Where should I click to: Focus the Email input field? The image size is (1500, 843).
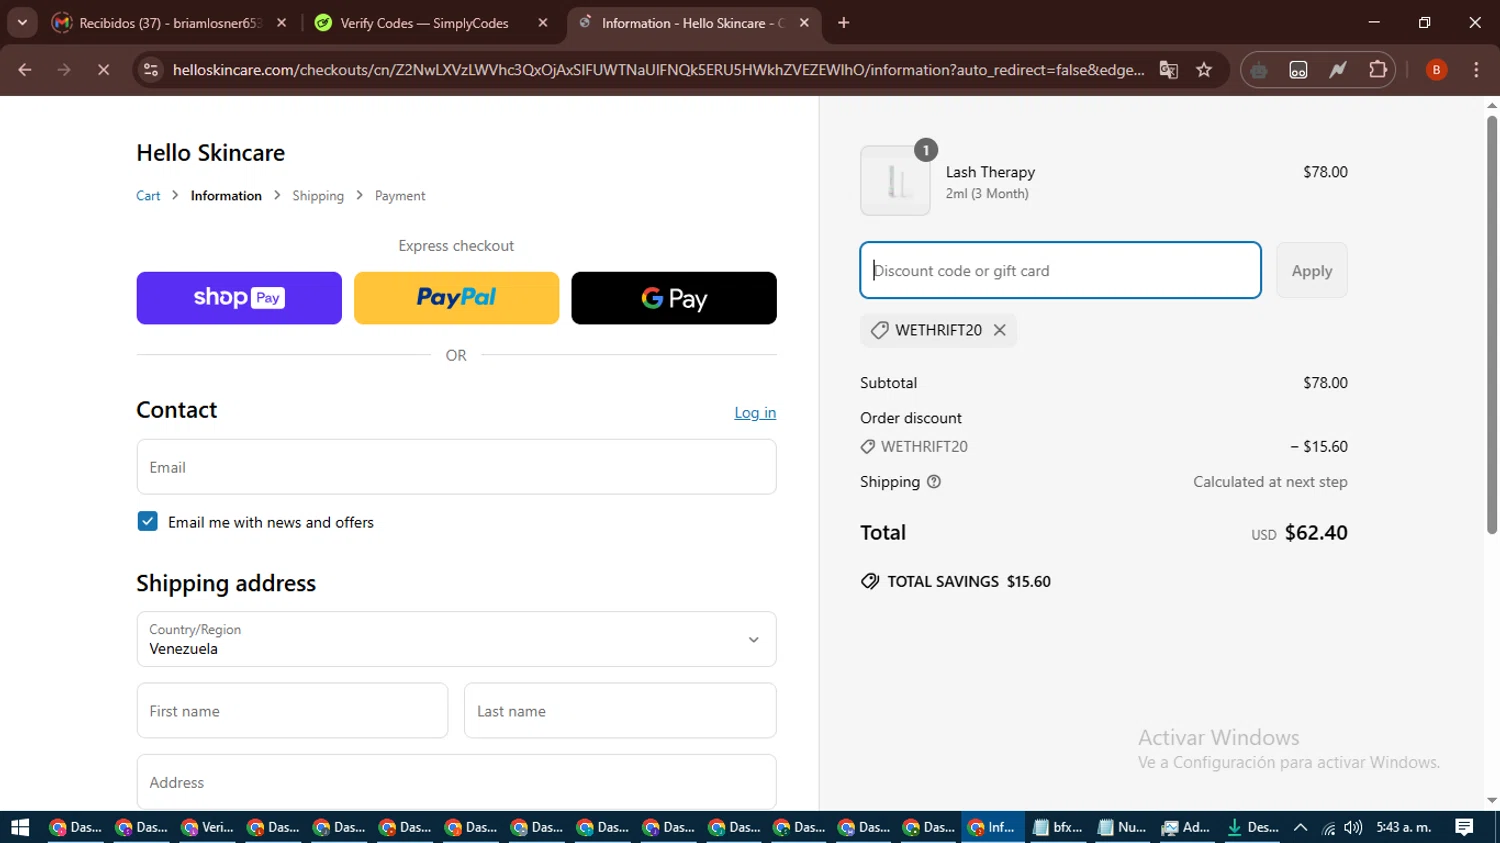click(x=456, y=467)
